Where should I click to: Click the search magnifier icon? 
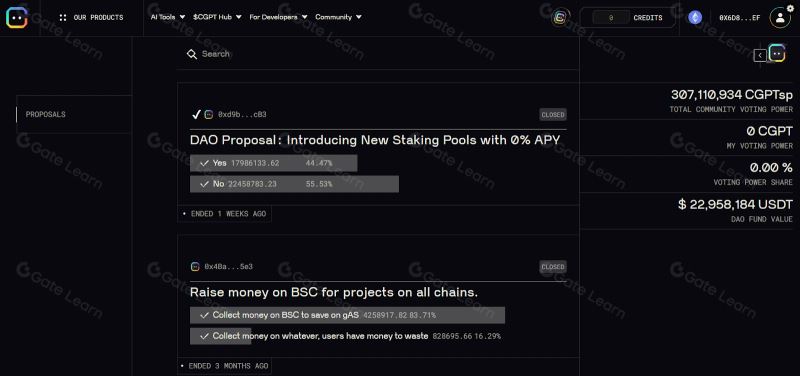click(x=192, y=54)
